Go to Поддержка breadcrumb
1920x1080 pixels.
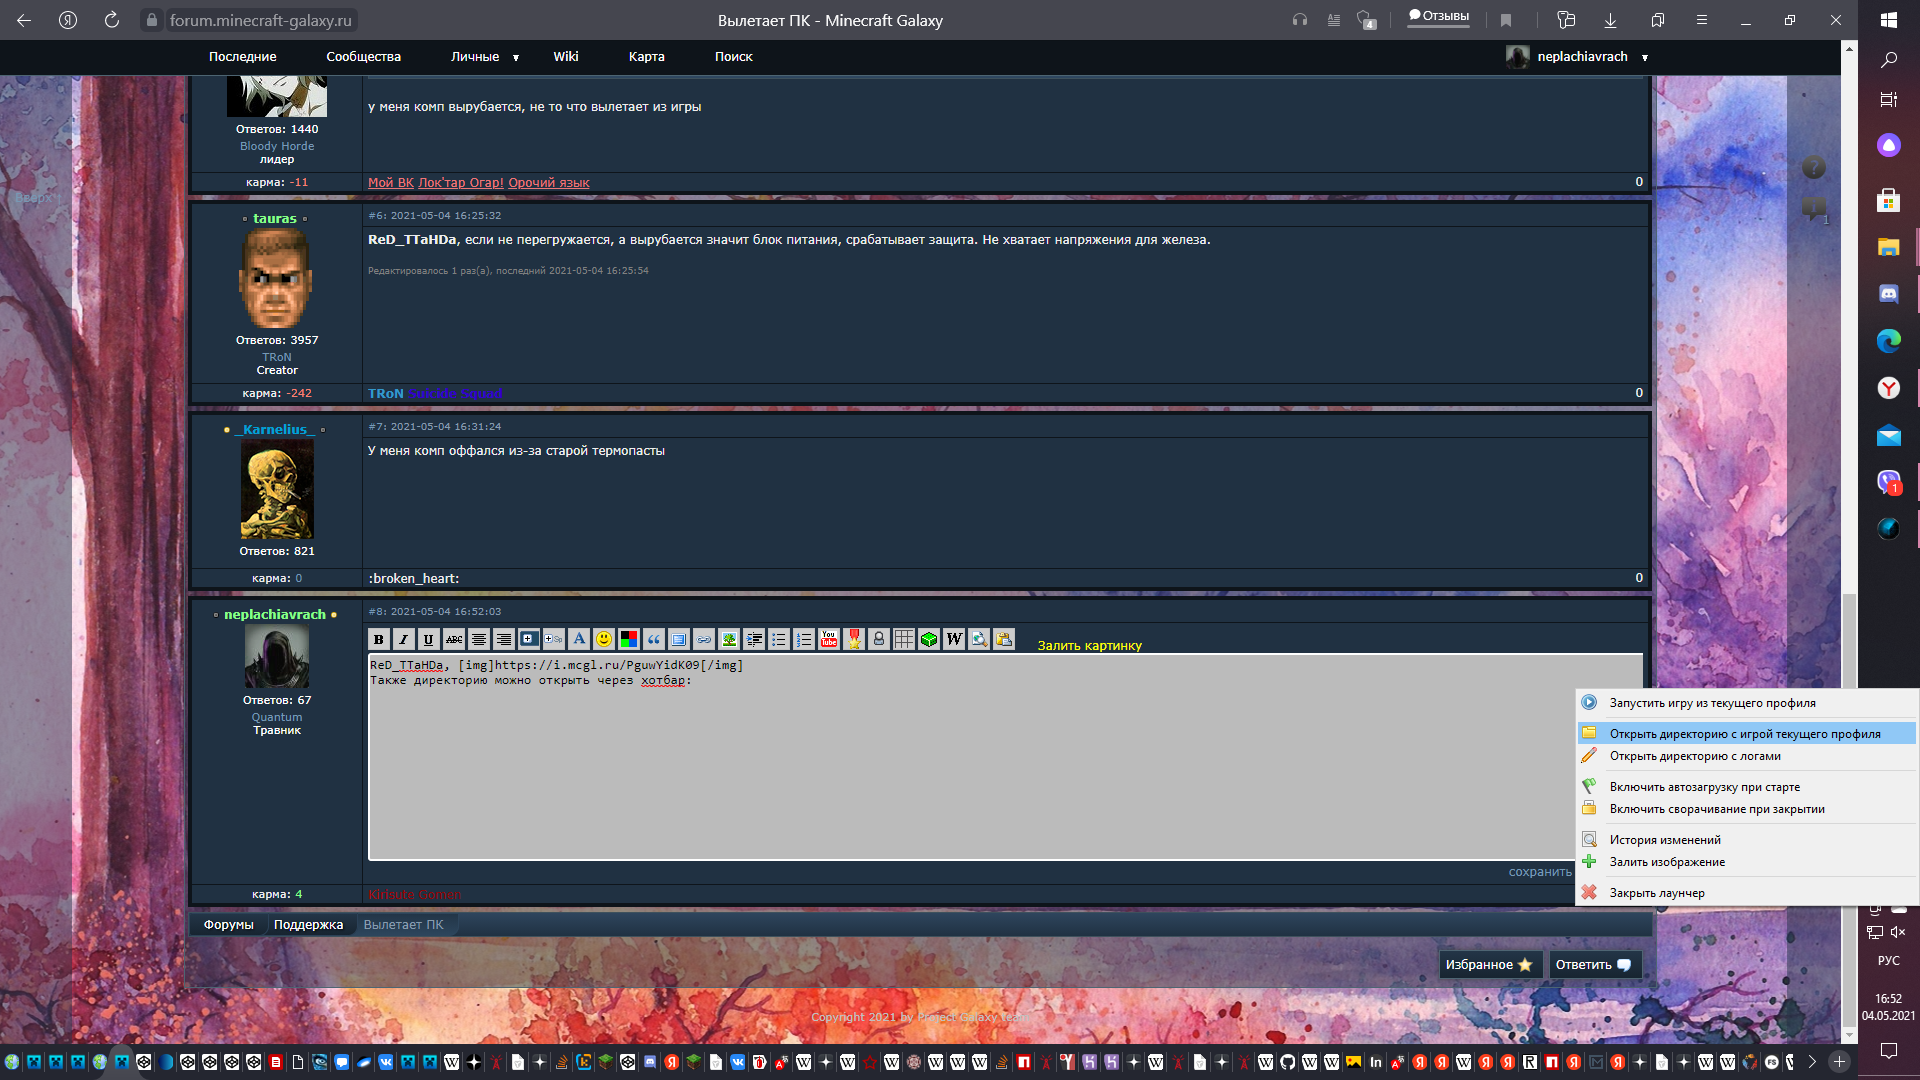point(309,925)
